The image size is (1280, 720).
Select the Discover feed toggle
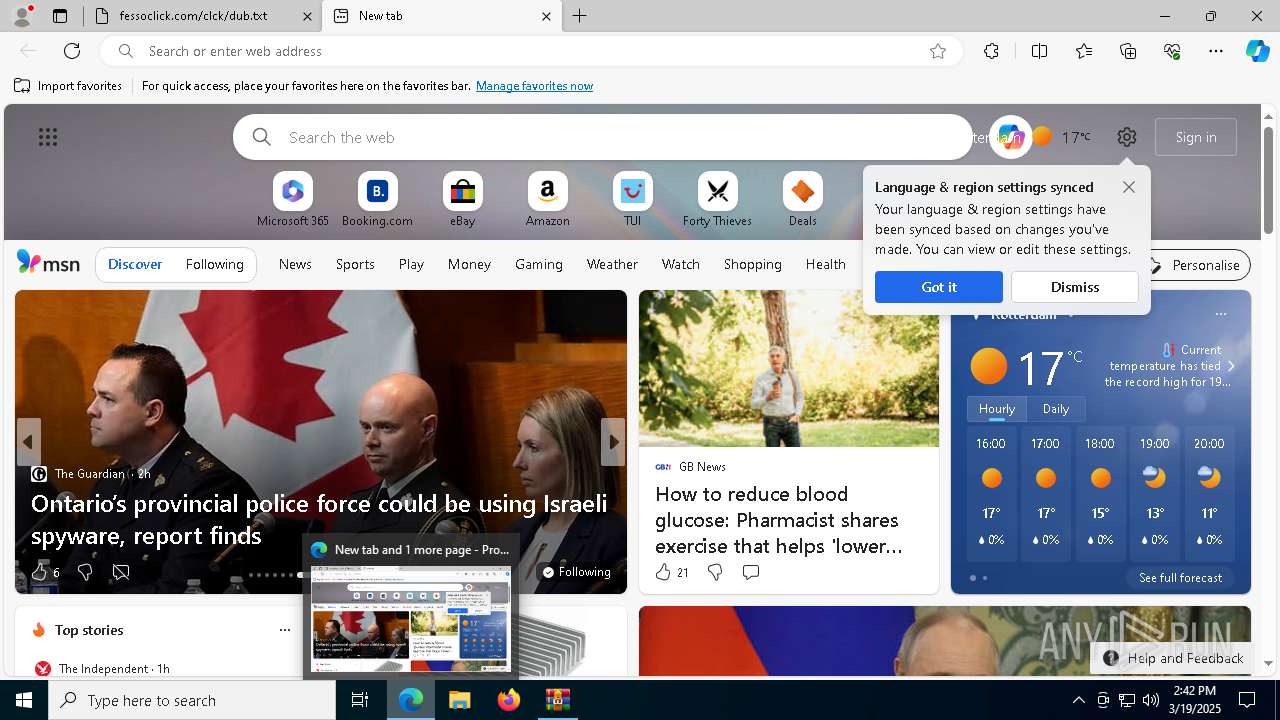pyautogui.click(x=135, y=264)
